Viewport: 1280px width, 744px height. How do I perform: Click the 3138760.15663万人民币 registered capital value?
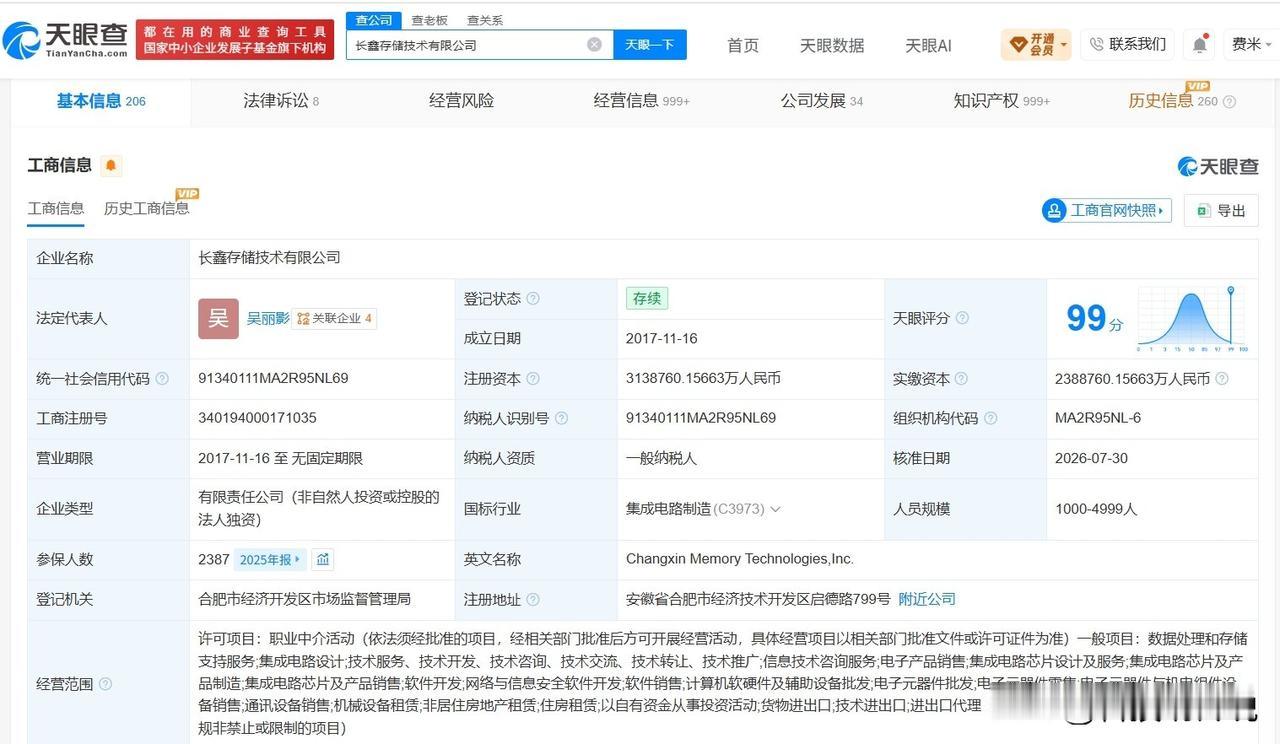(703, 378)
